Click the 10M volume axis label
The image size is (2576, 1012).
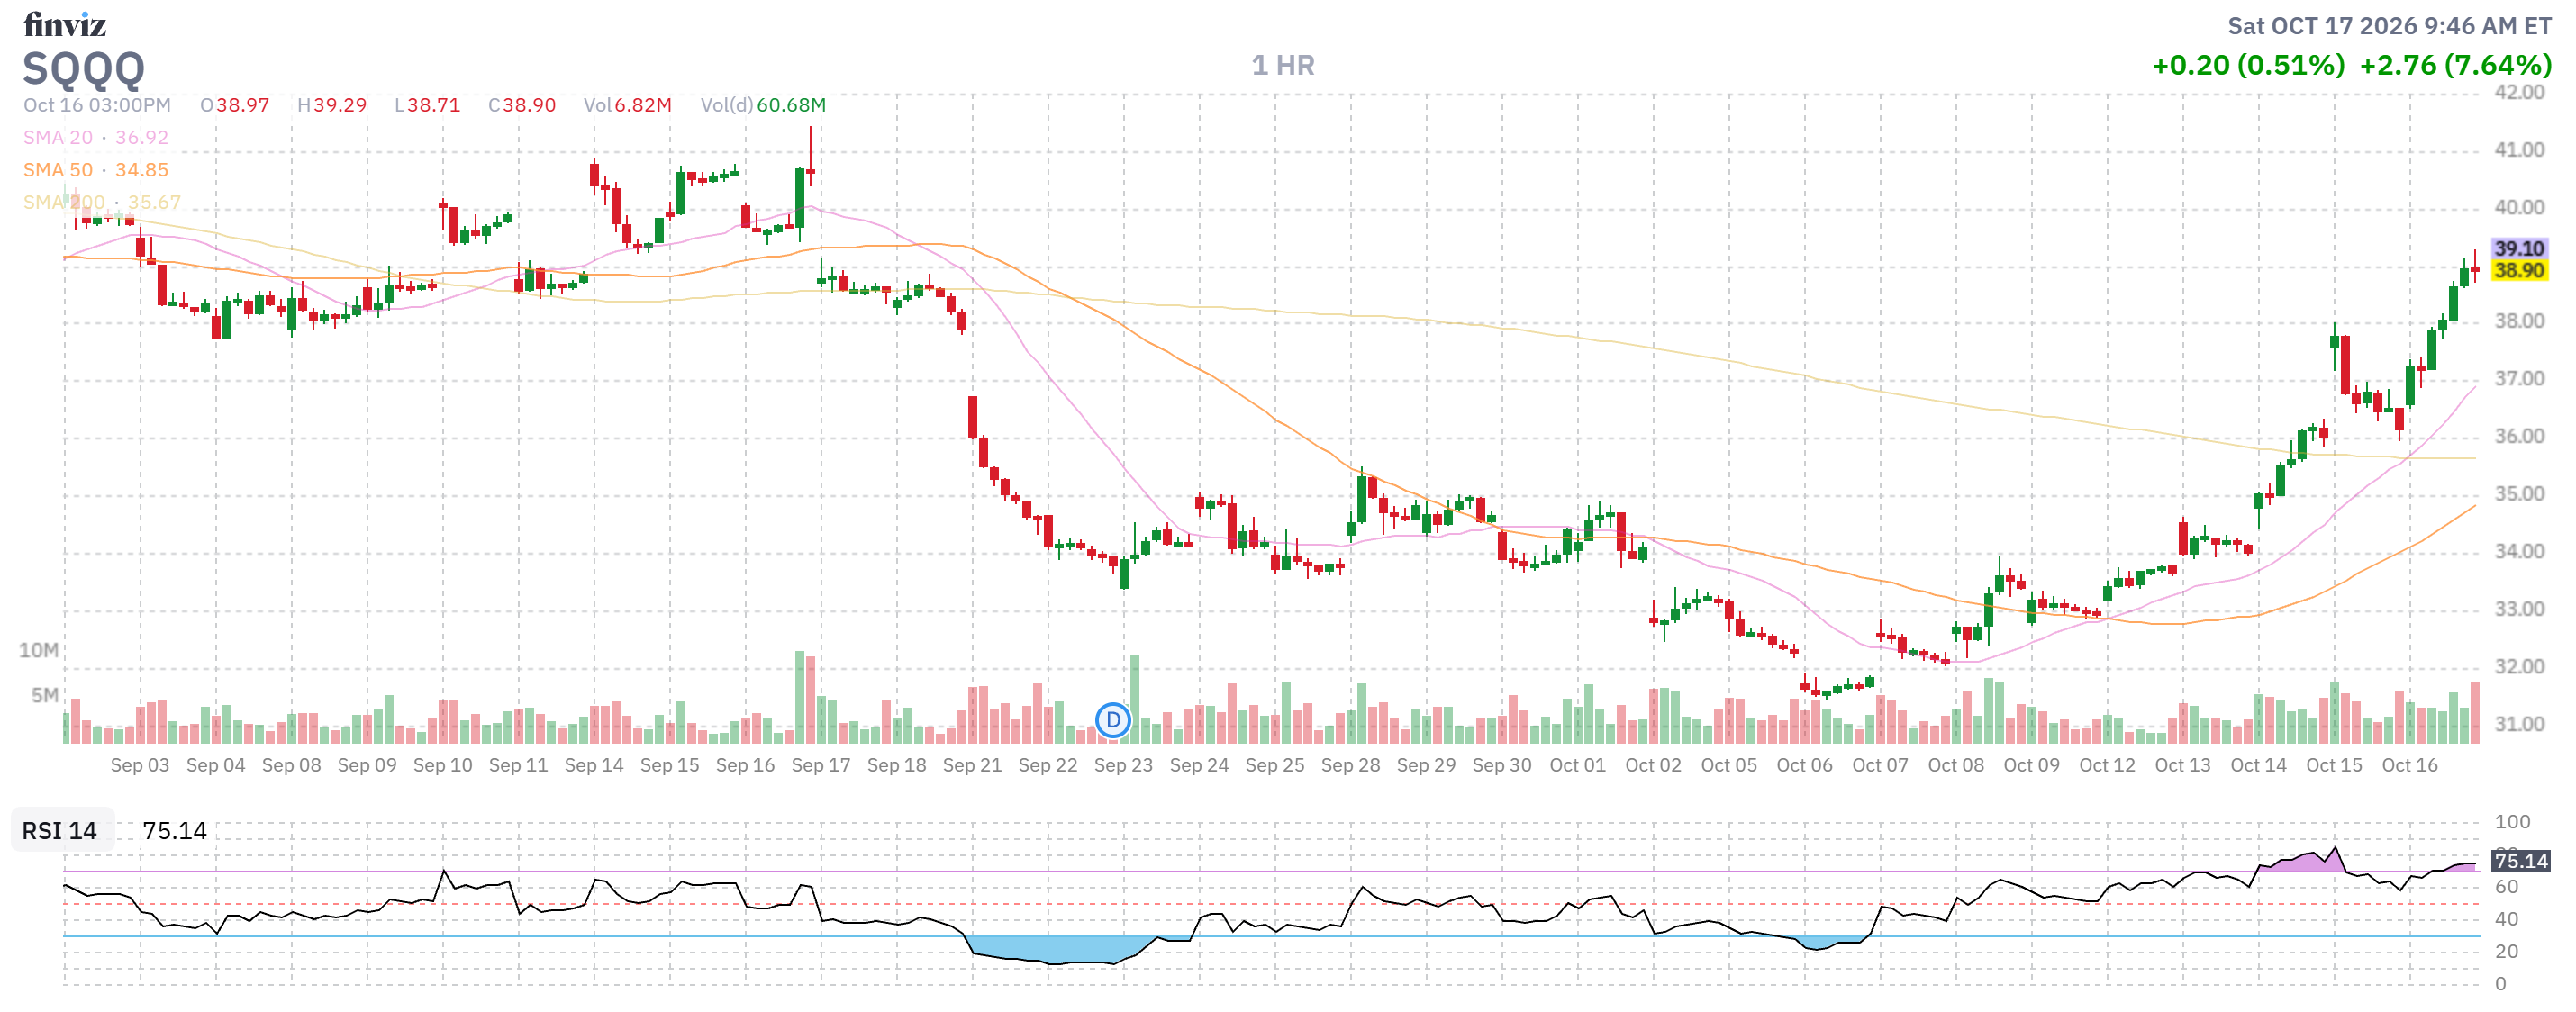38,650
